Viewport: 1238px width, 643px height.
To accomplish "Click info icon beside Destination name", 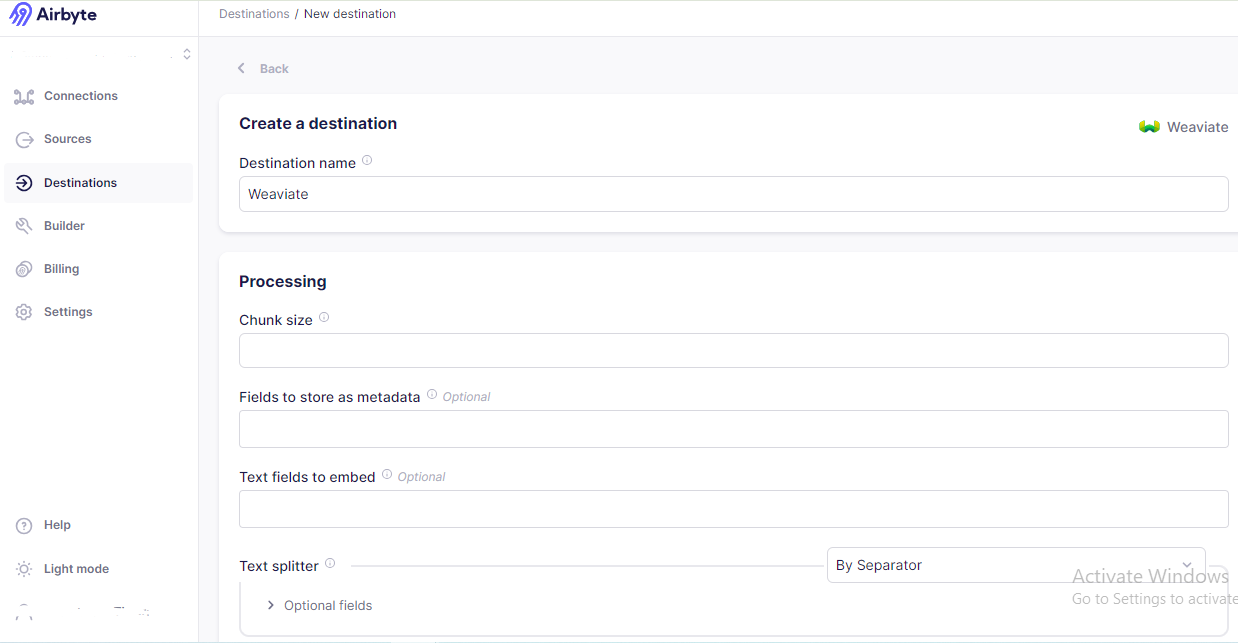I will click(x=367, y=160).
